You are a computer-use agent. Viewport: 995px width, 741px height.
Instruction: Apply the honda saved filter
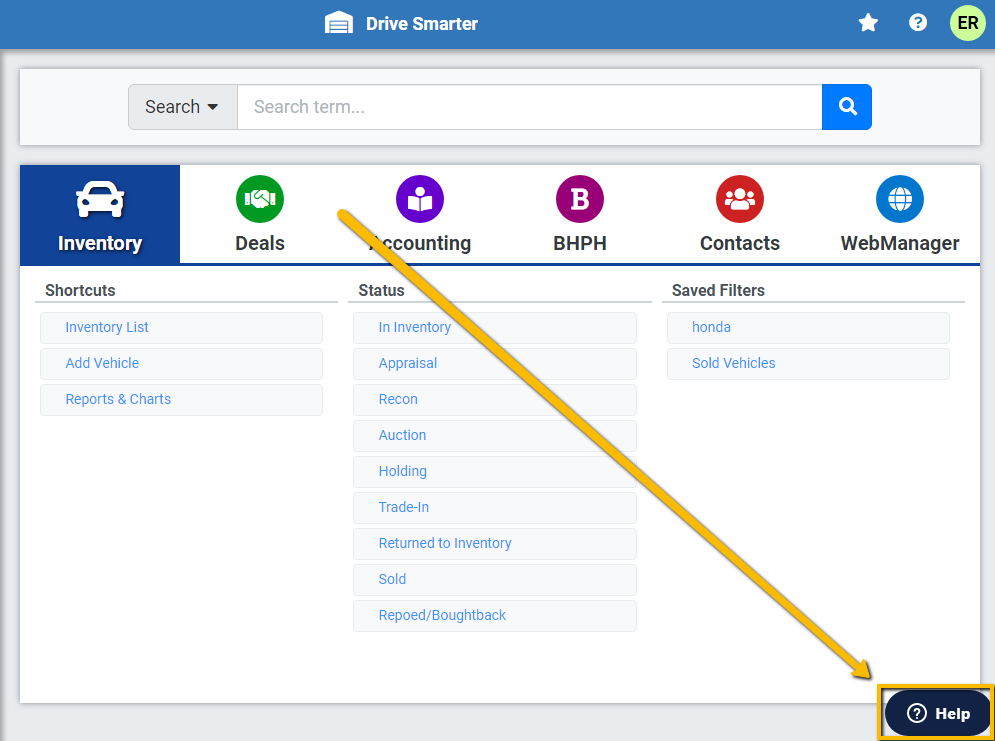[808, 327]
